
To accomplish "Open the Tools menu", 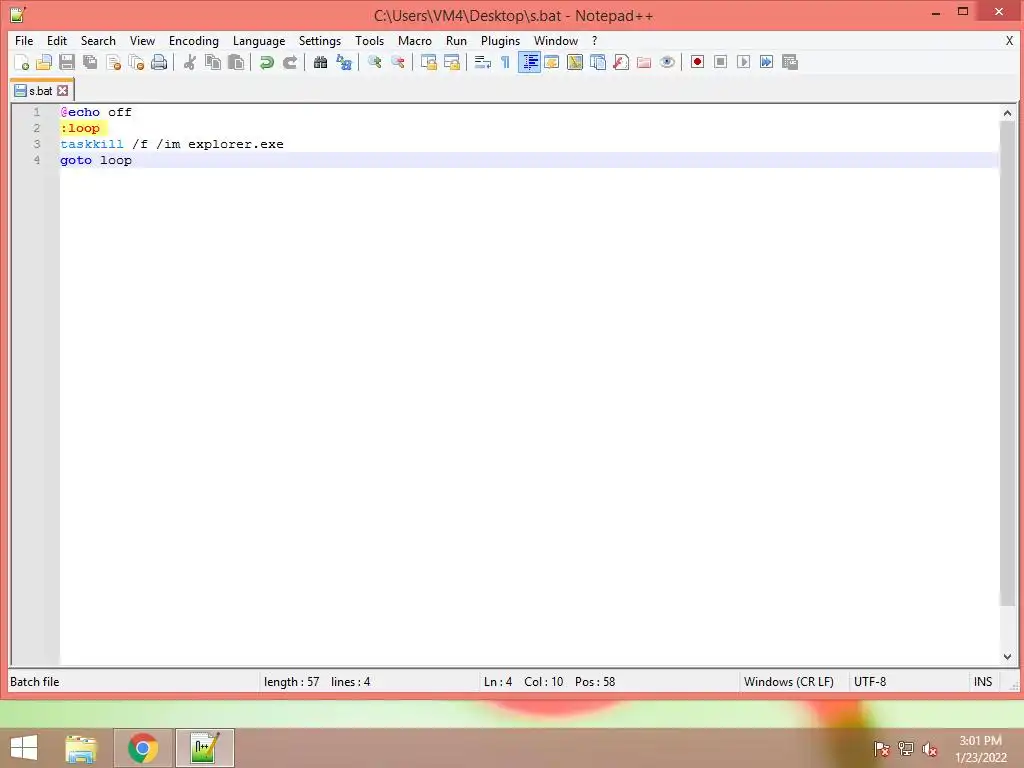I will 369,40.
